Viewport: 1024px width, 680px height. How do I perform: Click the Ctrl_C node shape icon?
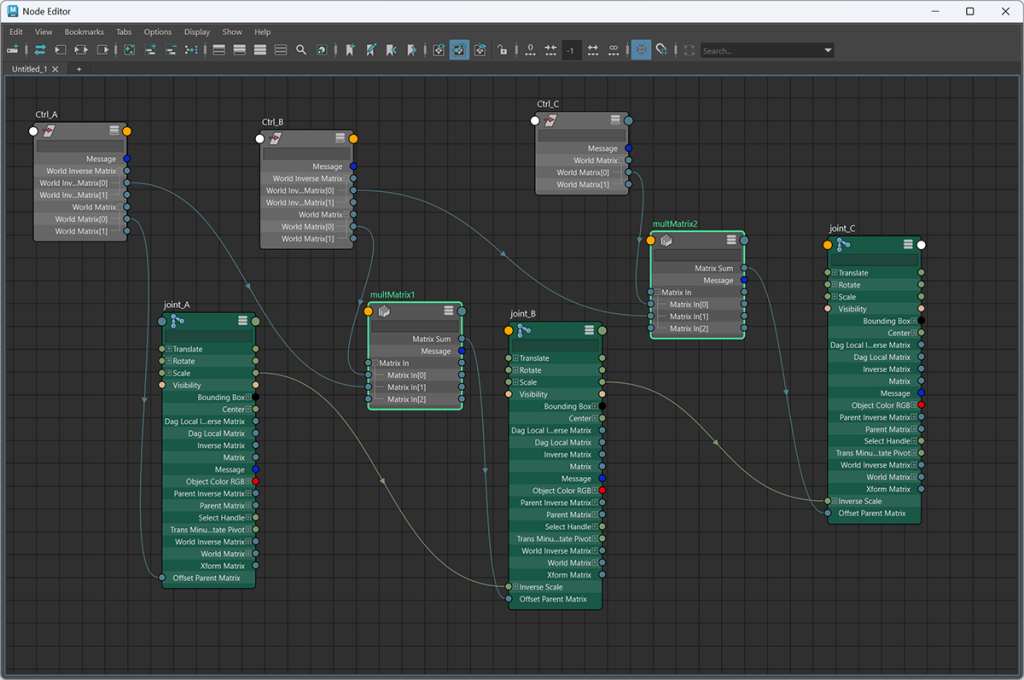coord(550,121)
